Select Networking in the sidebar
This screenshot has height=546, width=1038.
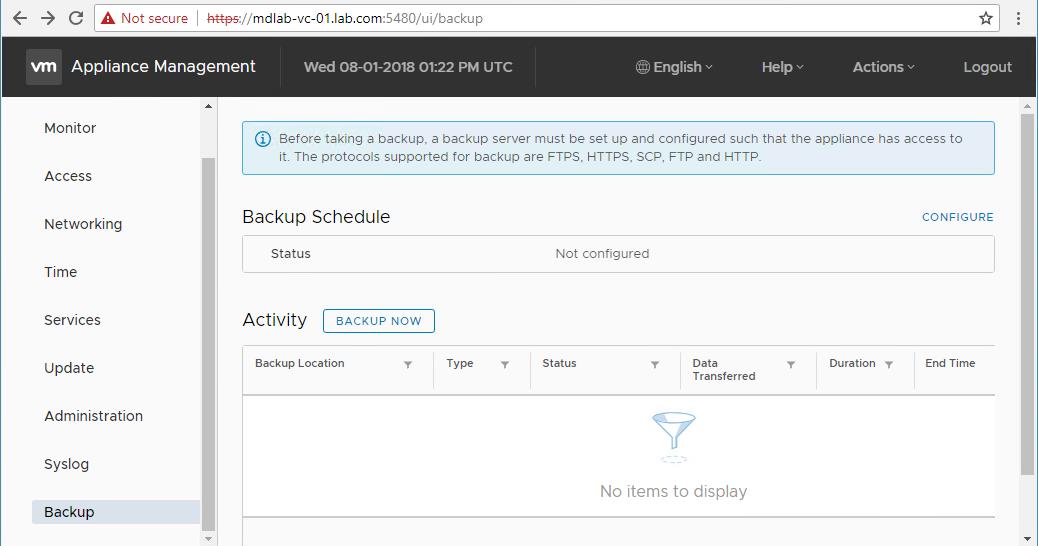click(x=83, y=224)
